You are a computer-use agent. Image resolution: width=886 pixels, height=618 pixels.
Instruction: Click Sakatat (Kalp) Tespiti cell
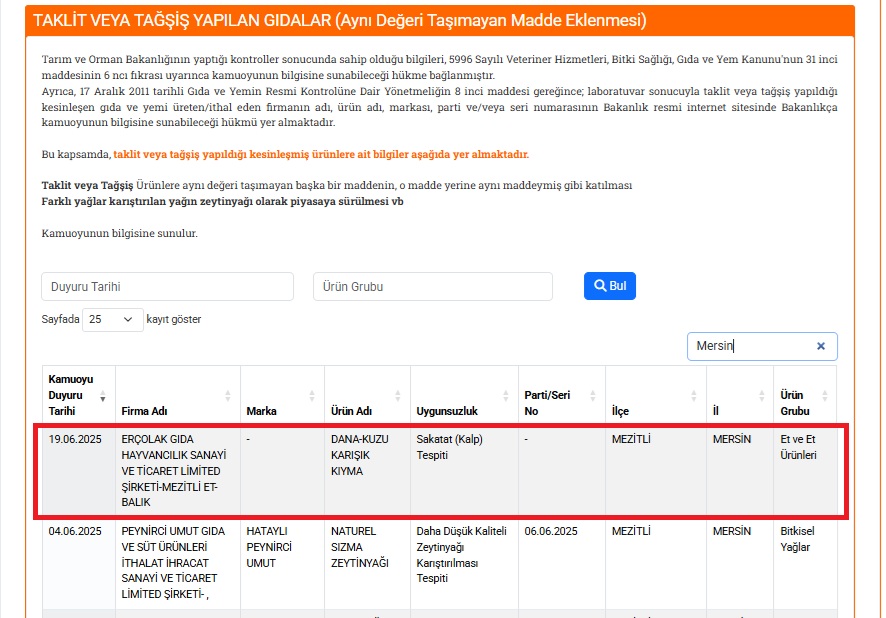pyautogui.click(x=464, y=470)
